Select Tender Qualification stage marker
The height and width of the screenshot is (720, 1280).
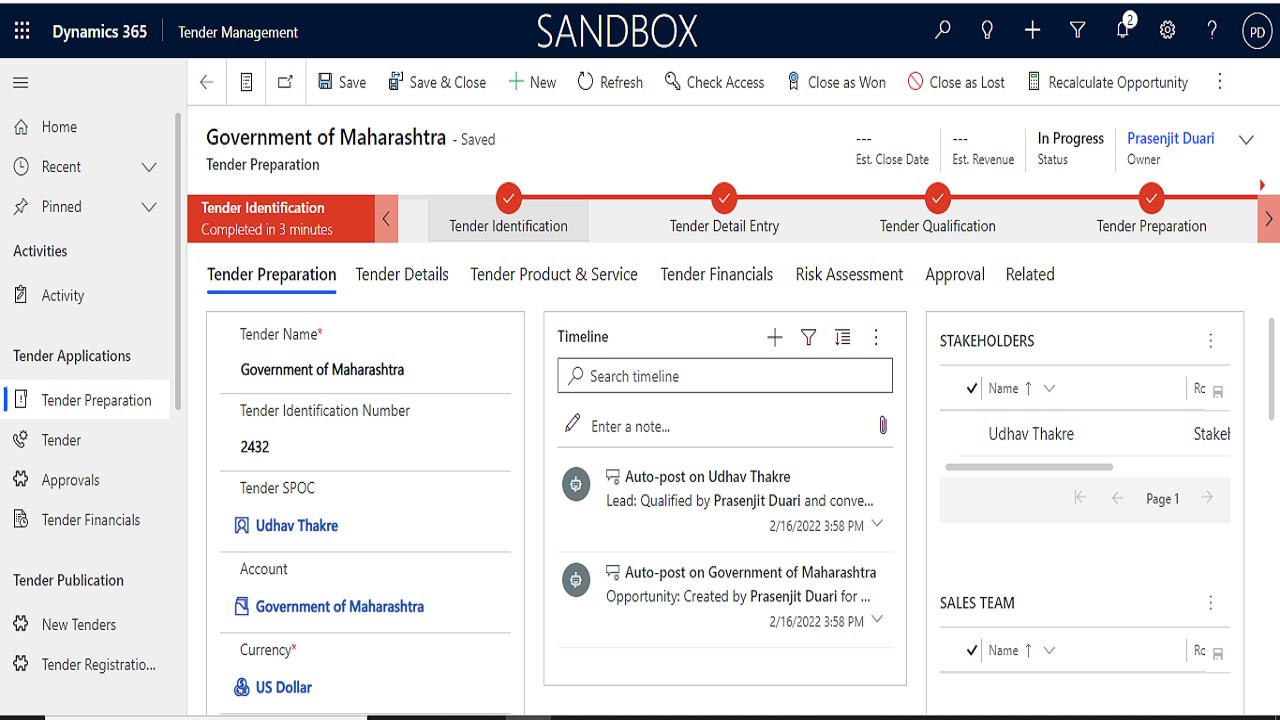tap(937, 197)
